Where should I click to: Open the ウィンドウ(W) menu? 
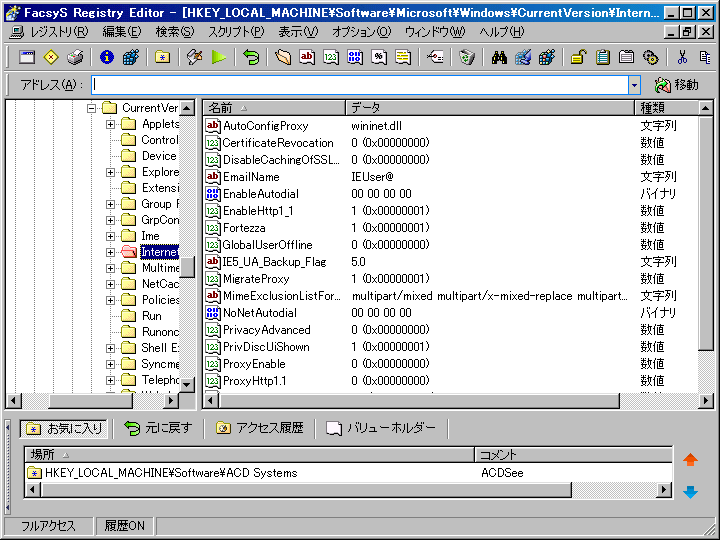click(435, 32)
